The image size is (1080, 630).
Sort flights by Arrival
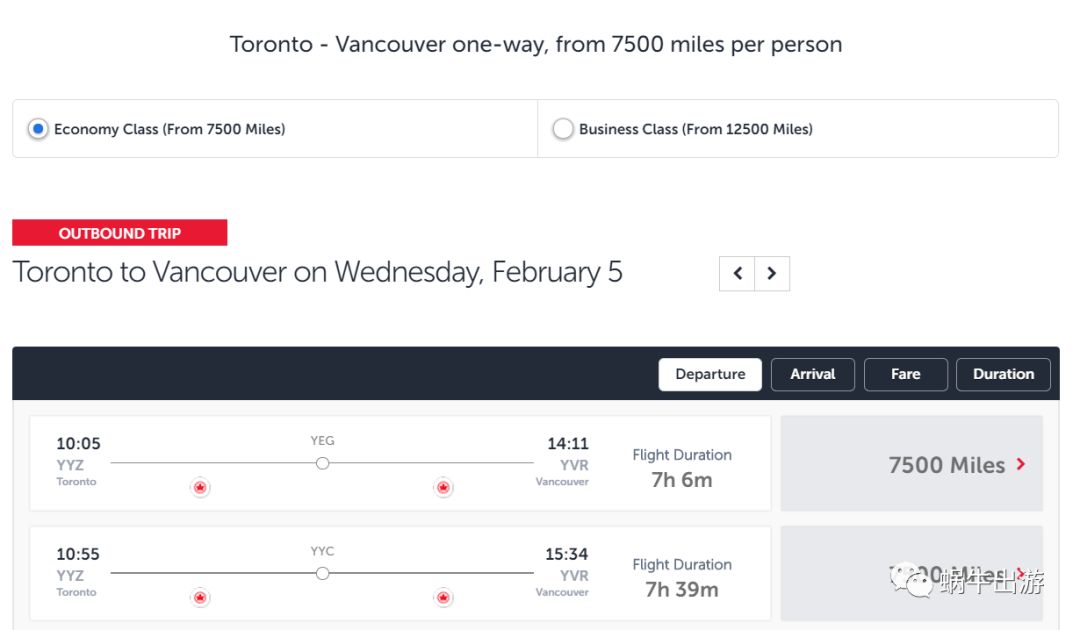pos(812,374)
